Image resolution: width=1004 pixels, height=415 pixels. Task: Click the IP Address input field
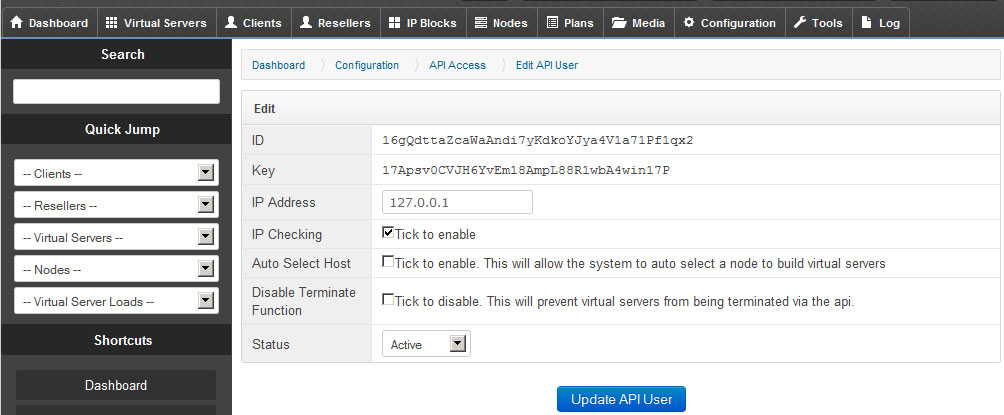(457, 203)
